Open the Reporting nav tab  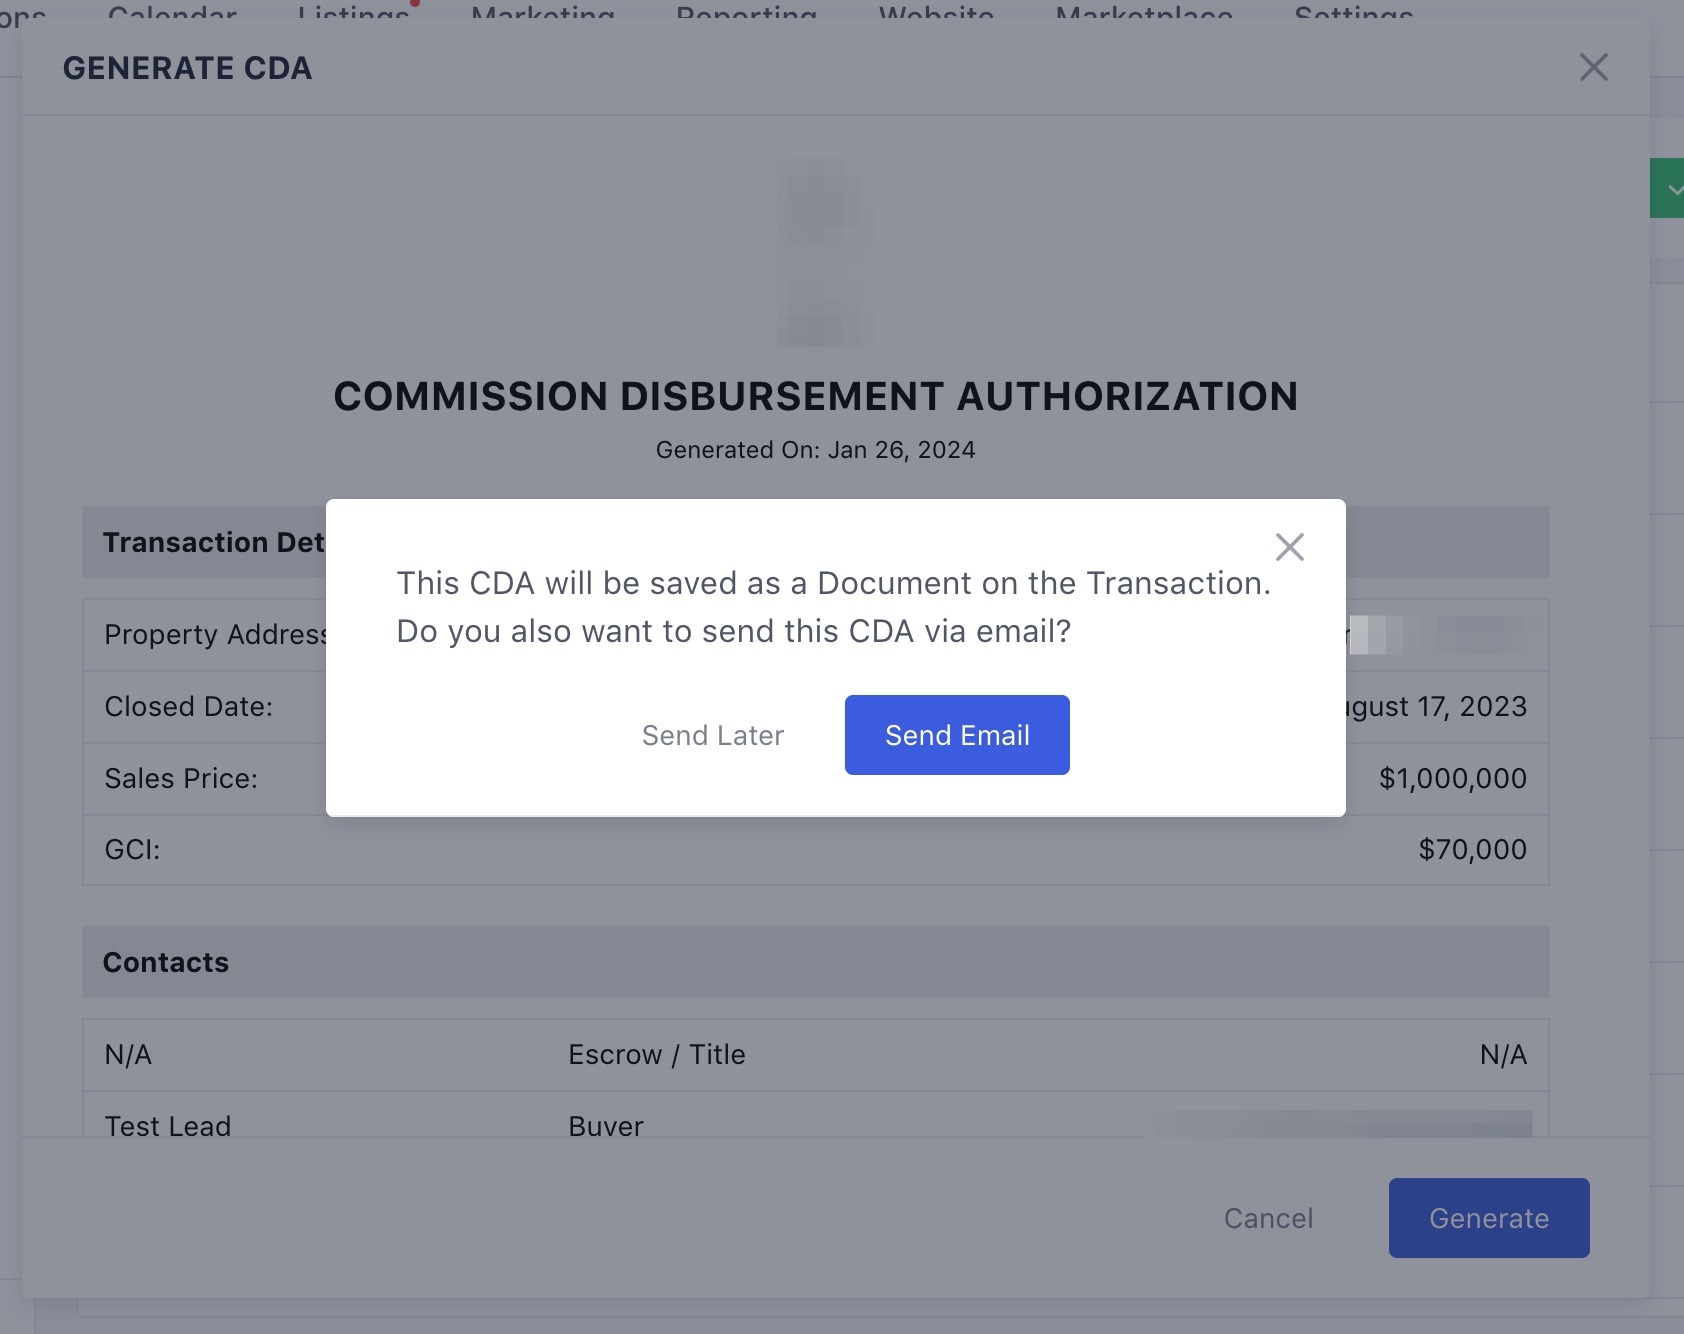coord(747,12)
